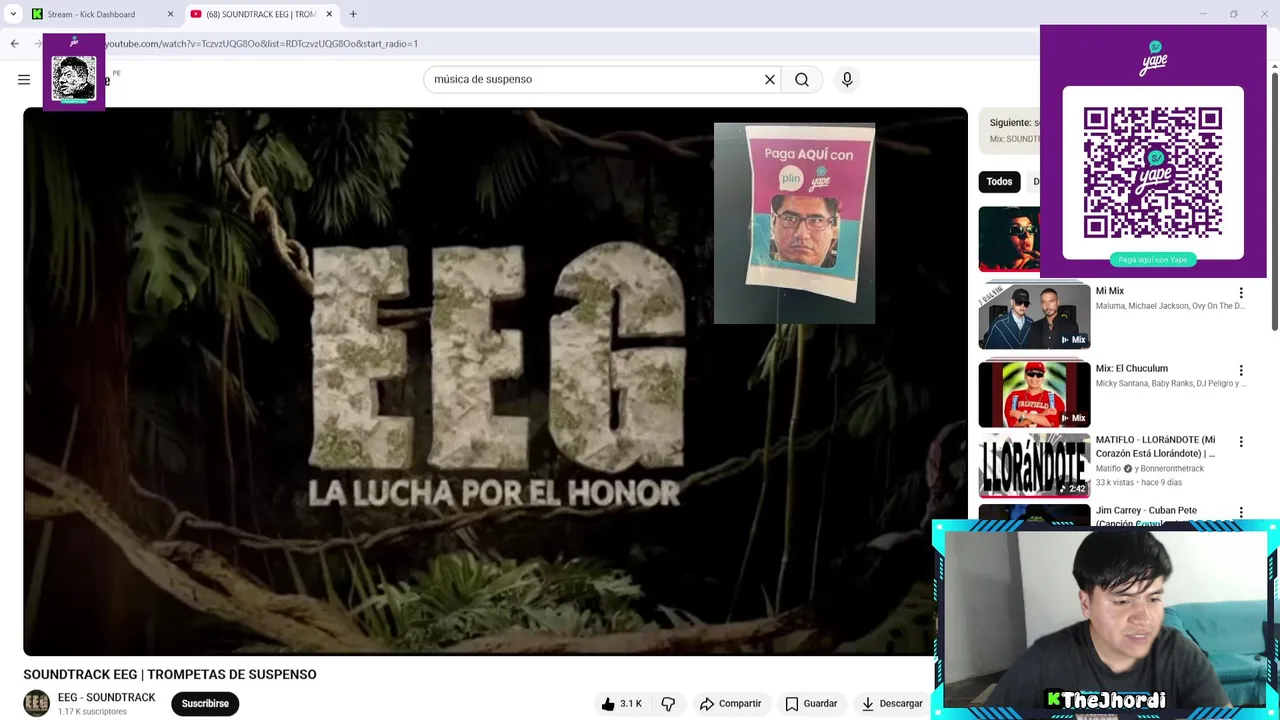This screenshot has height=720, width=1280.
Task: Open the tab search dropdown arrow
Action: click(x=13, y=14)
